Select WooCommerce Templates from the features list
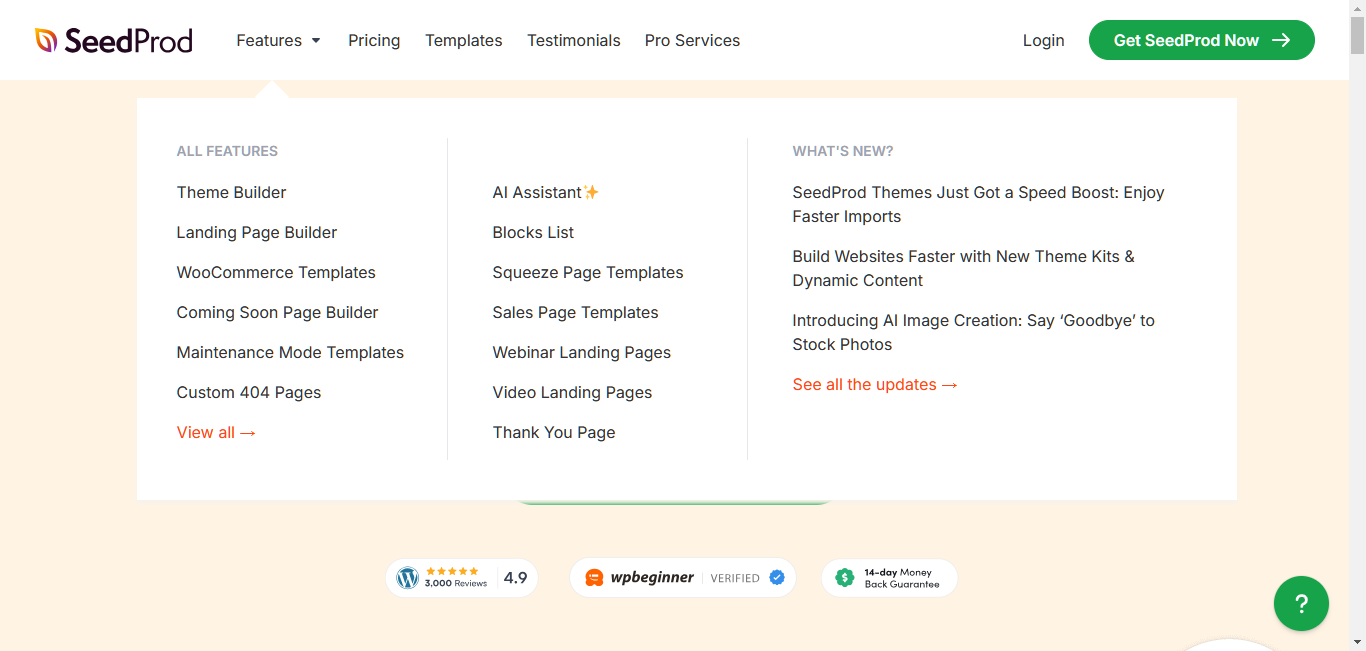 point(276,272)
